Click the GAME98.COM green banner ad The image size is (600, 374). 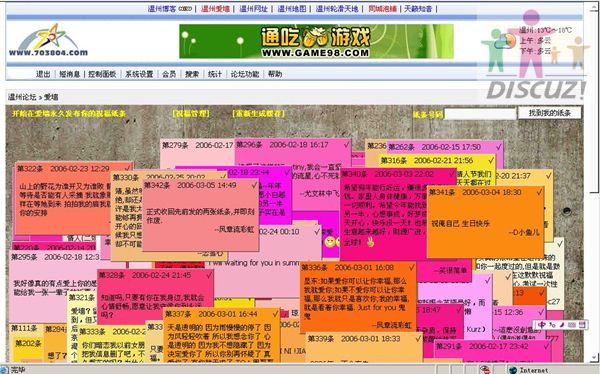316,41
